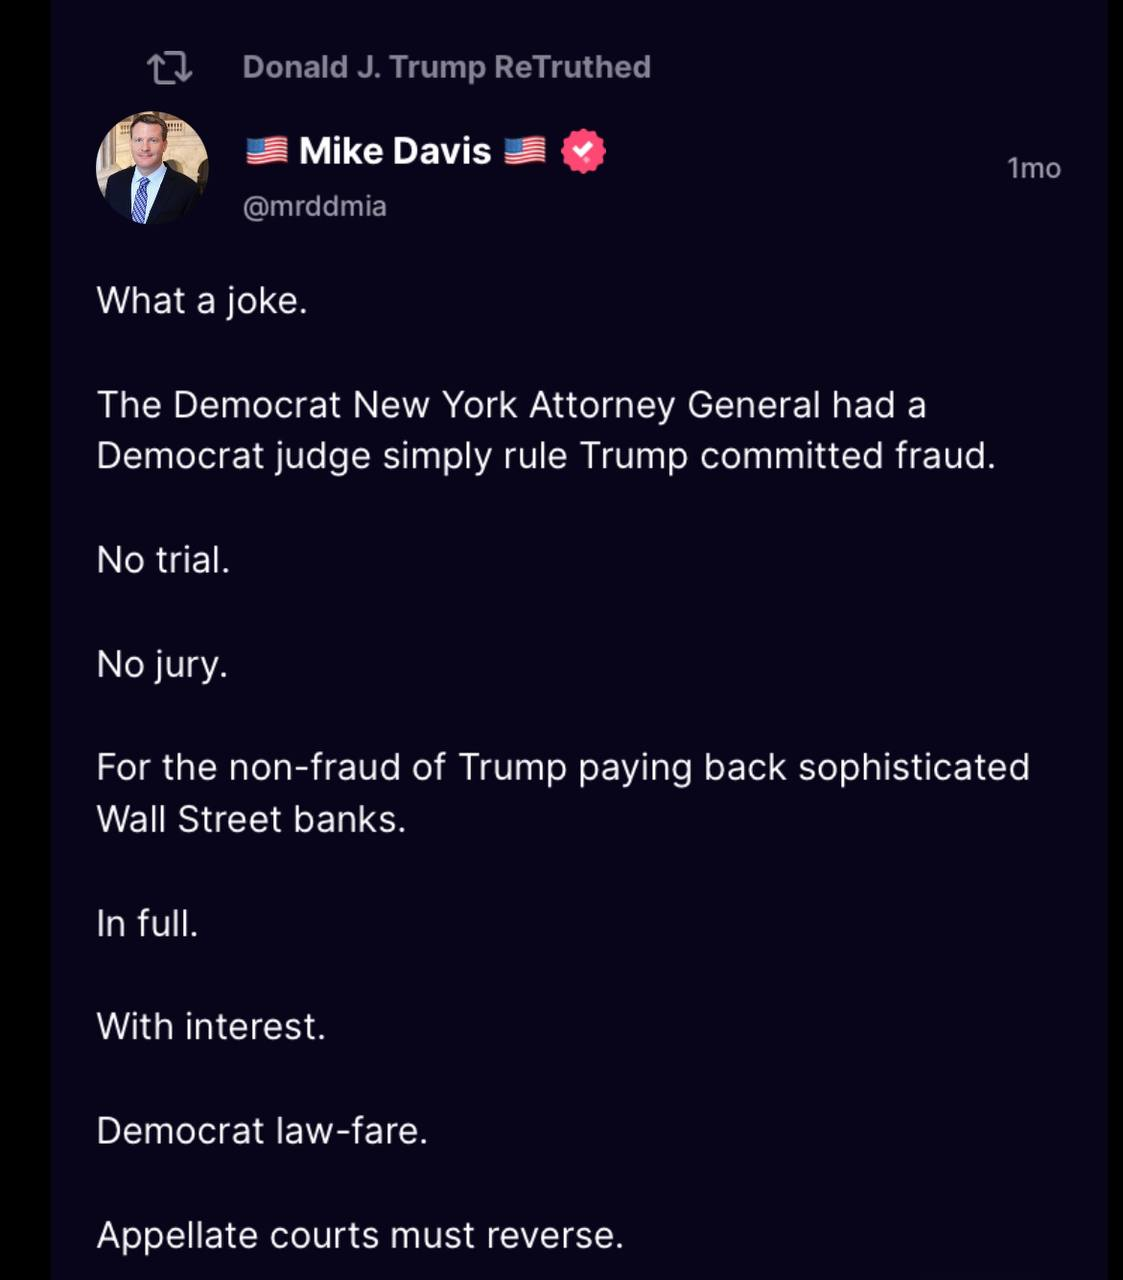Click the word "ReTruthed" in the header
Image resolution: width=1123 pixels, height=1280 pixels.
click(x=572, y=67)
